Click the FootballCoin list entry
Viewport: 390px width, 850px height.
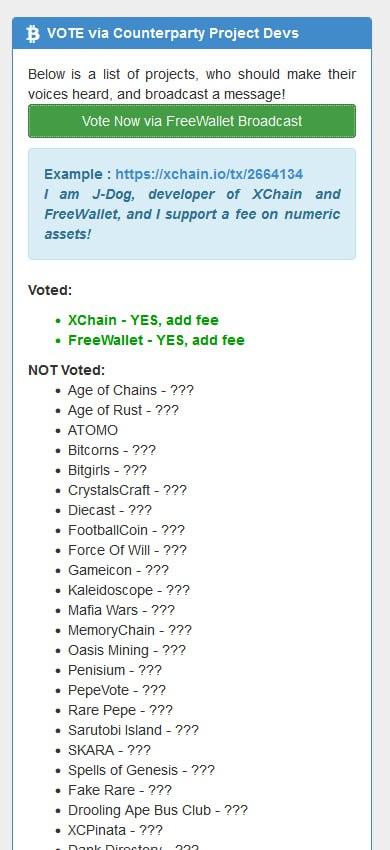[x=126, y=530]
